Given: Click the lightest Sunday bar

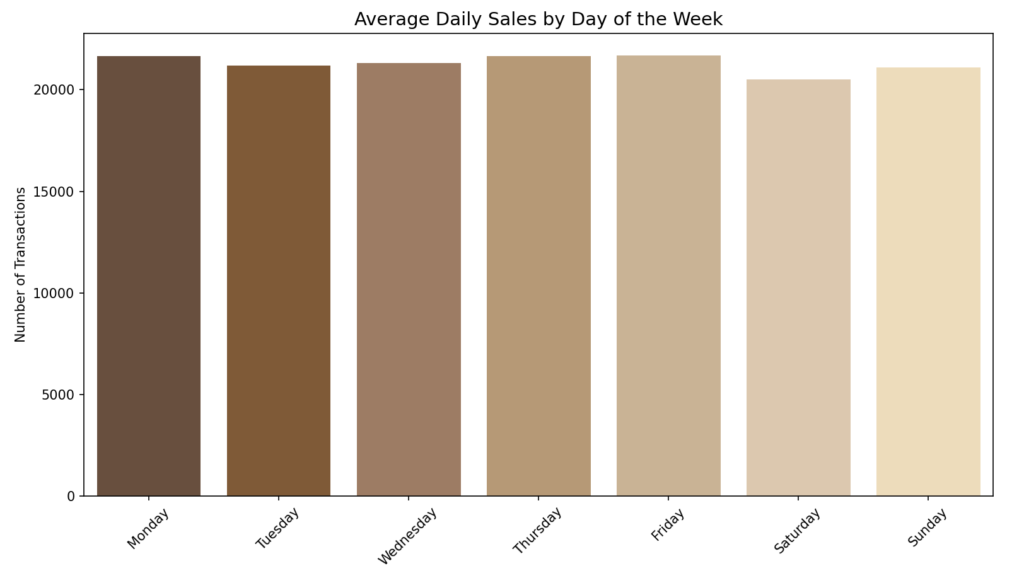Looking at the screenshot, I should click(x=928, y=282).
